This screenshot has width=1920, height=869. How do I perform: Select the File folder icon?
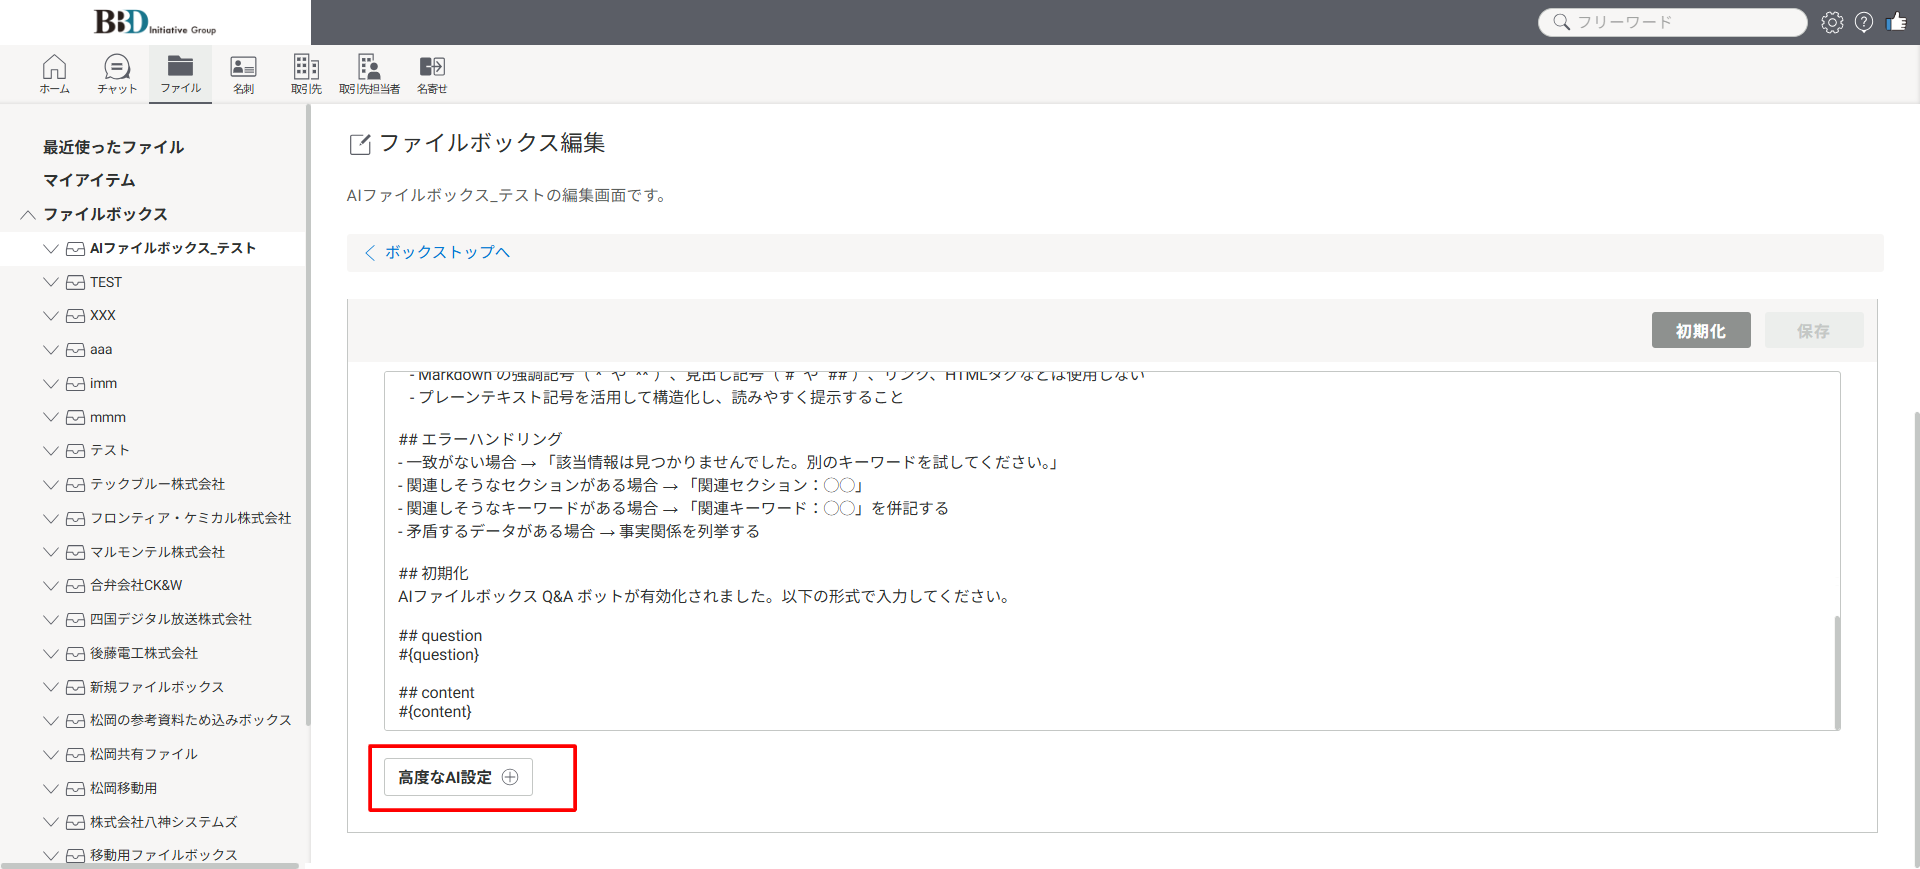pyautogui.click(x=180, y=73)
